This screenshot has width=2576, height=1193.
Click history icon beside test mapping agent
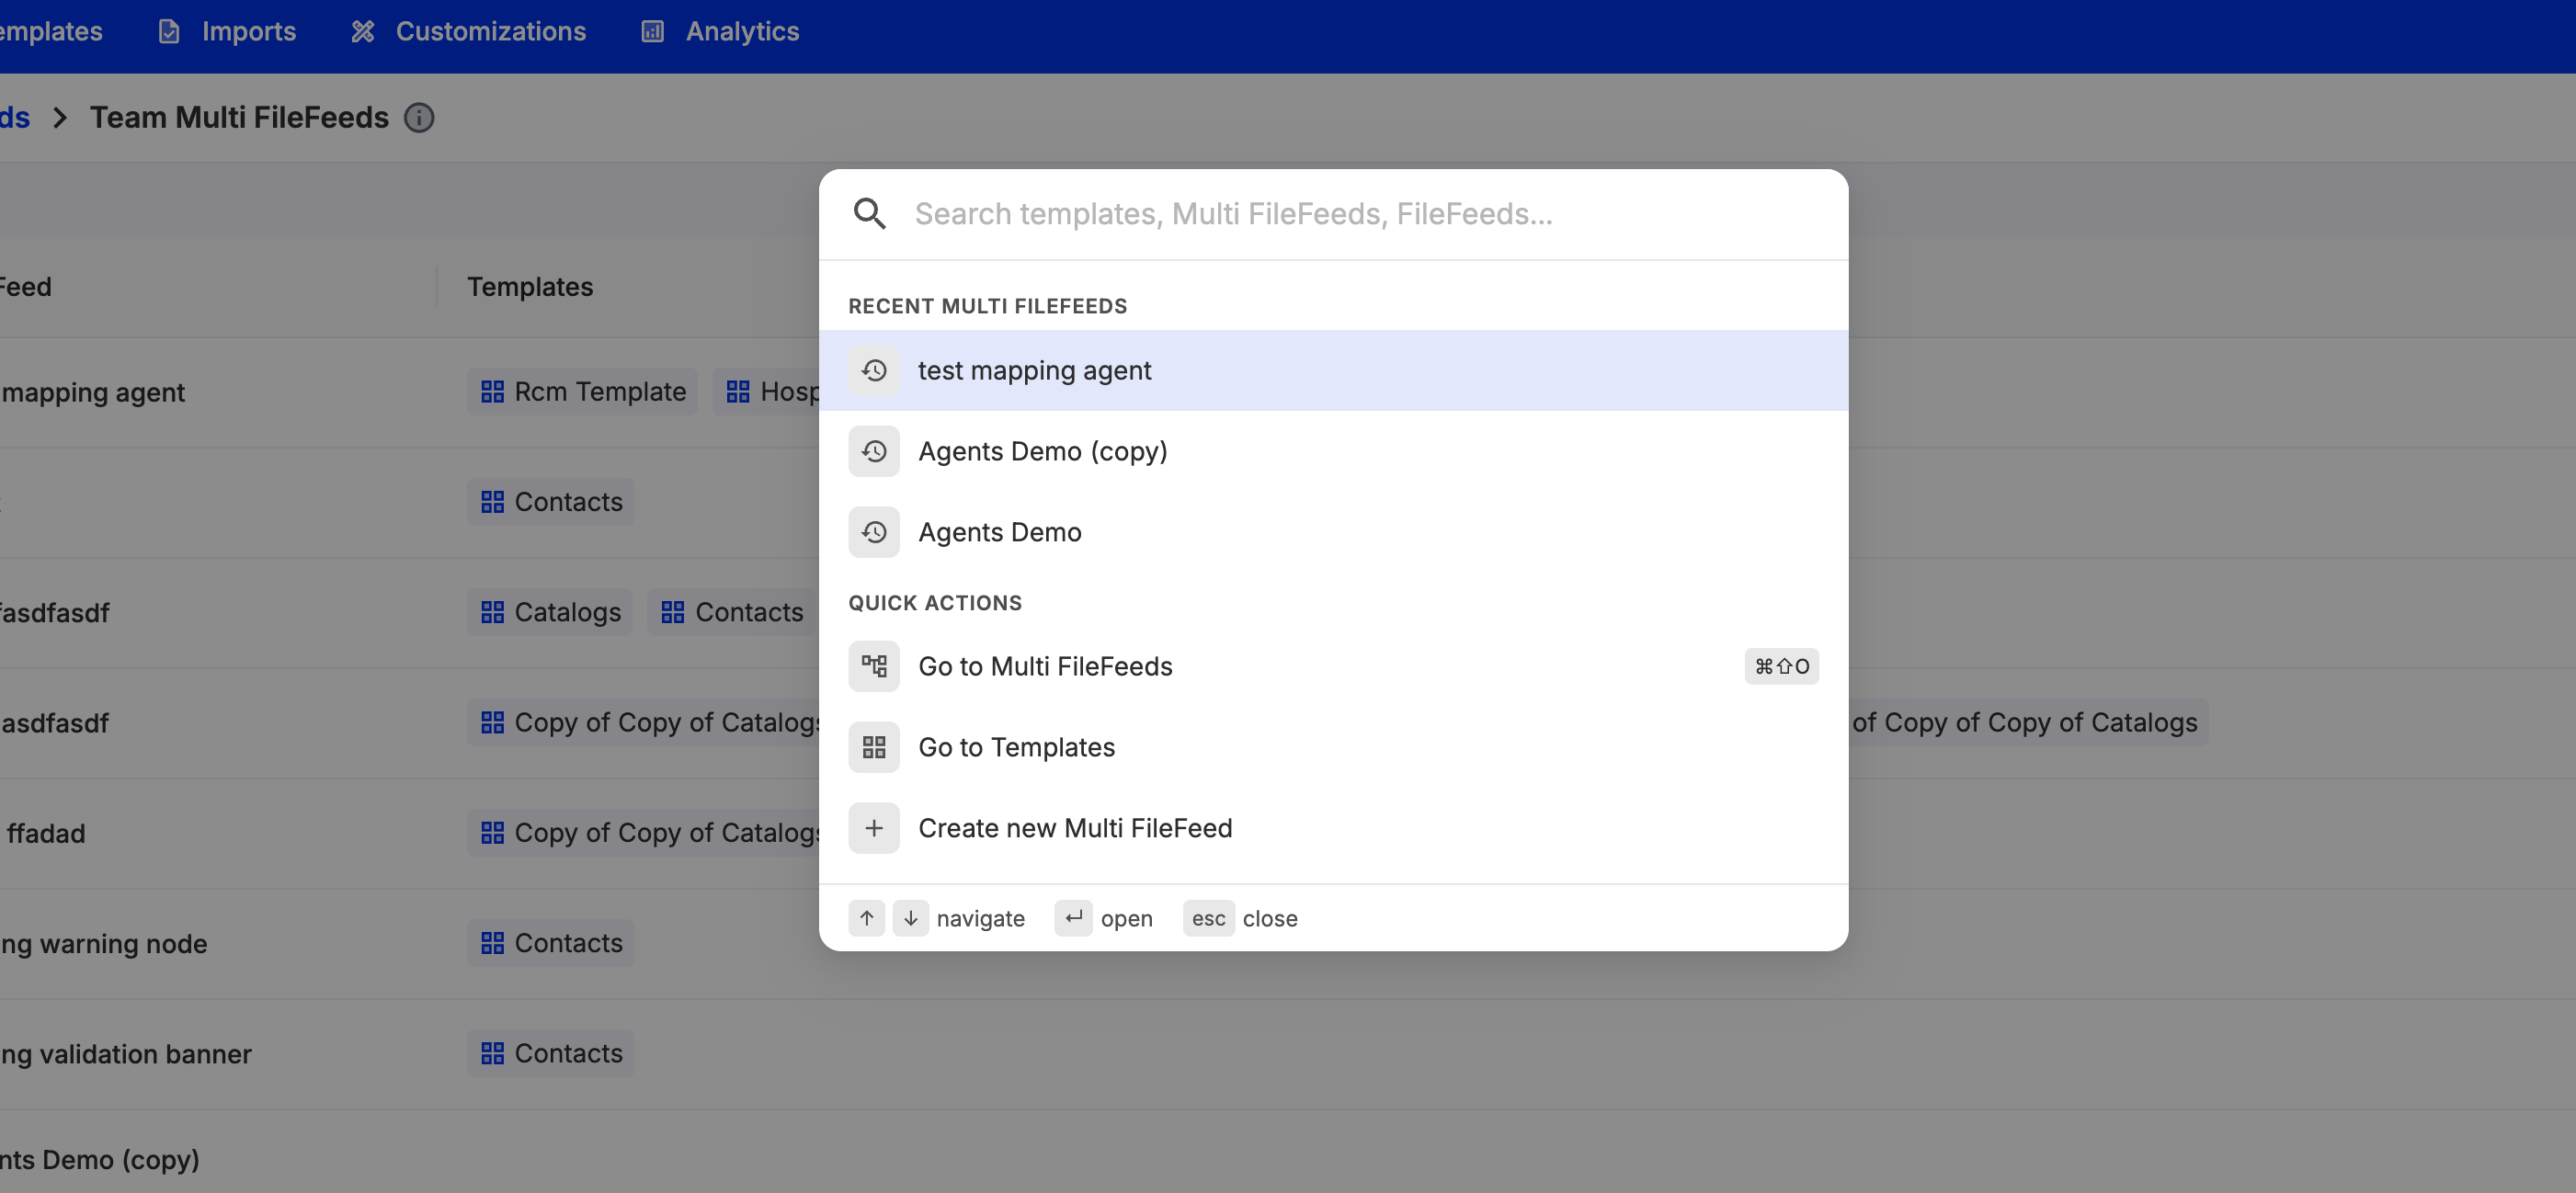874,370
